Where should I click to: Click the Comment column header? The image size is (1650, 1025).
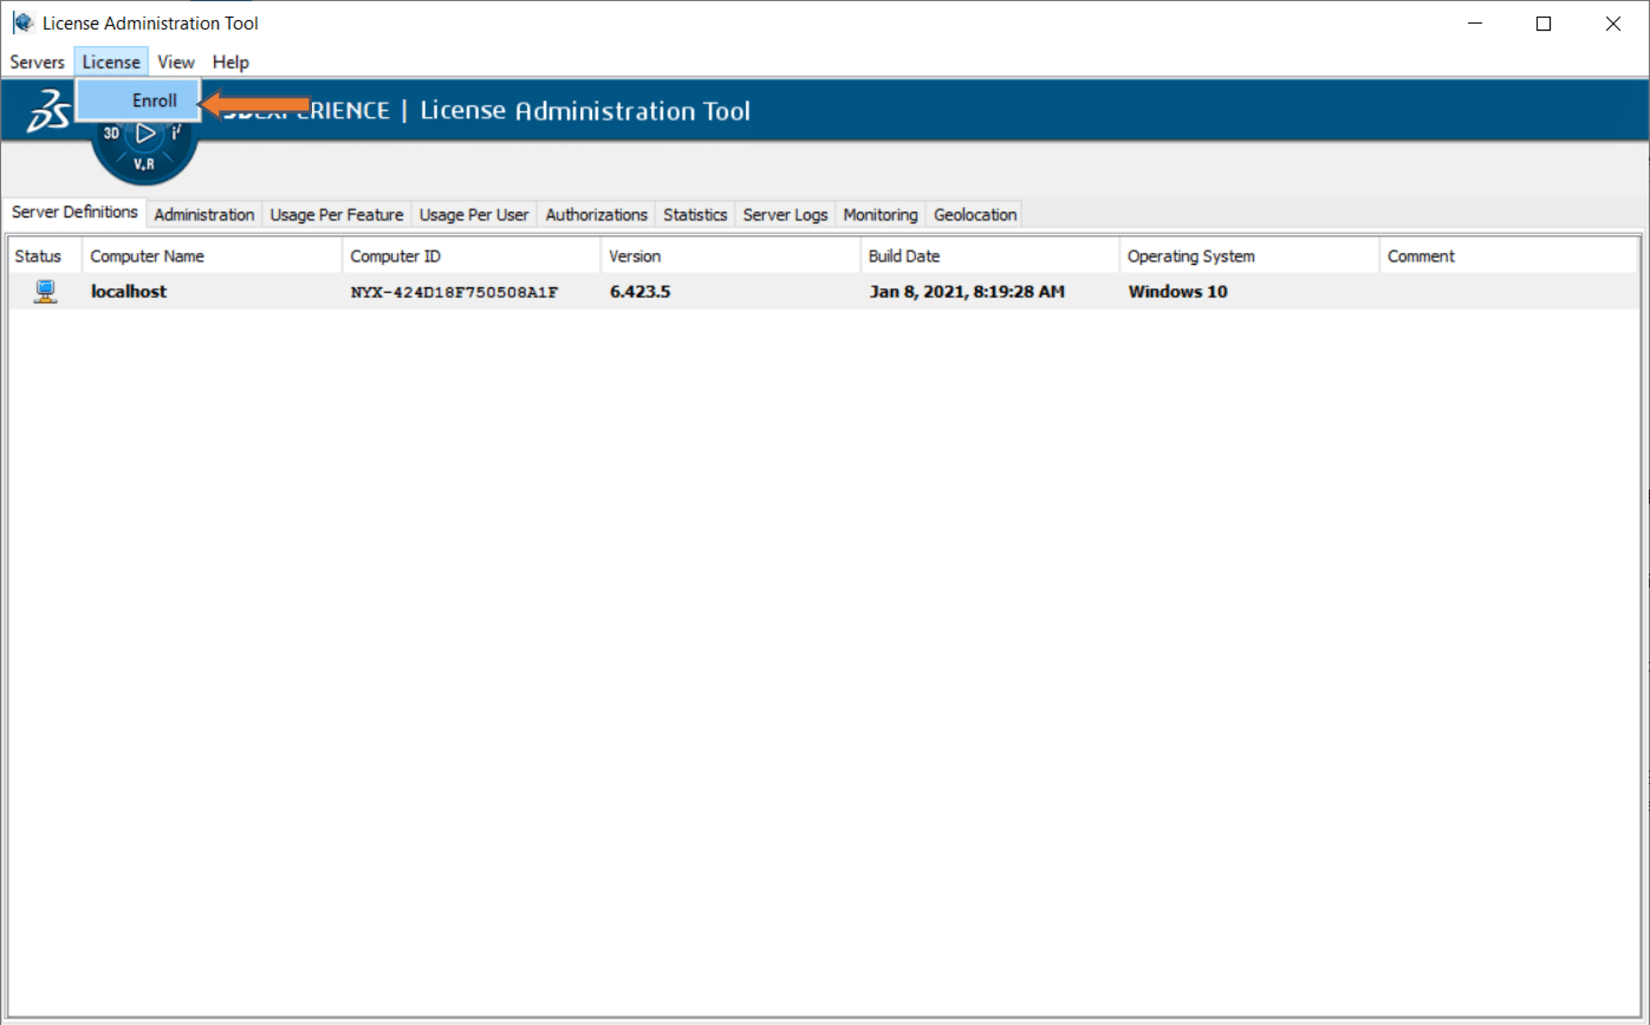click(1508, 256)
